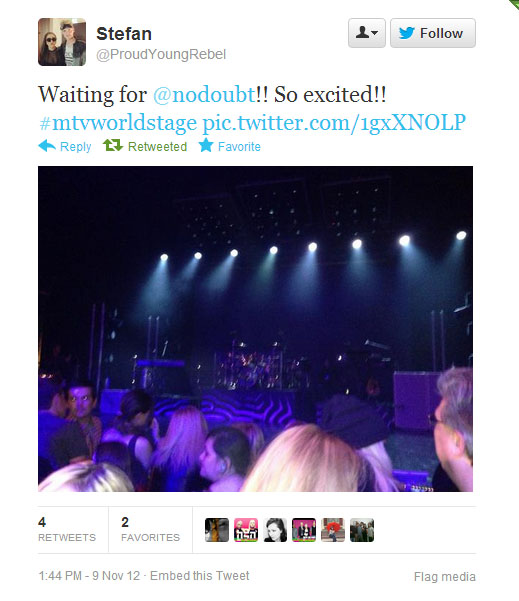The height and width of the screenshot is (601, 519).
Task: Choose Flag media link
Action: 445,576
